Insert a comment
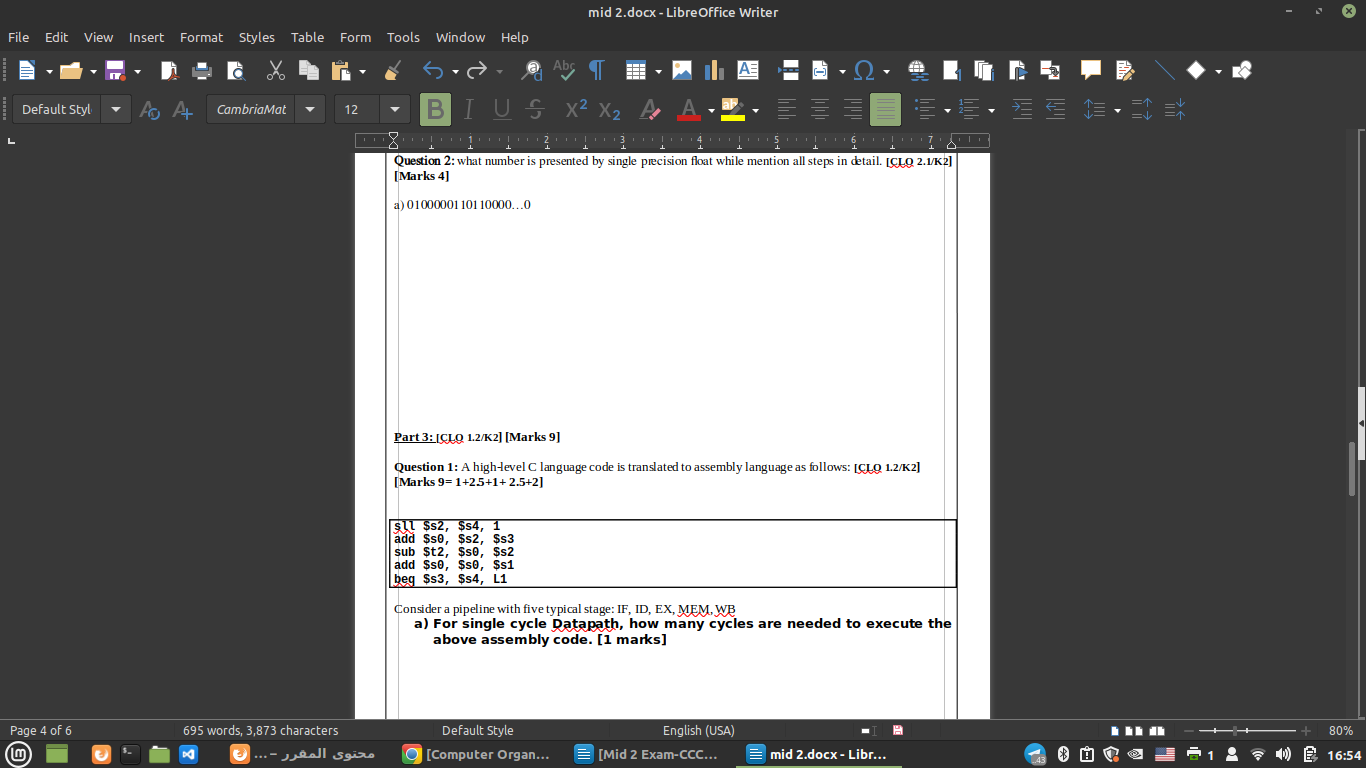Screen dimensions: 1366x768 click(1090, 70)
